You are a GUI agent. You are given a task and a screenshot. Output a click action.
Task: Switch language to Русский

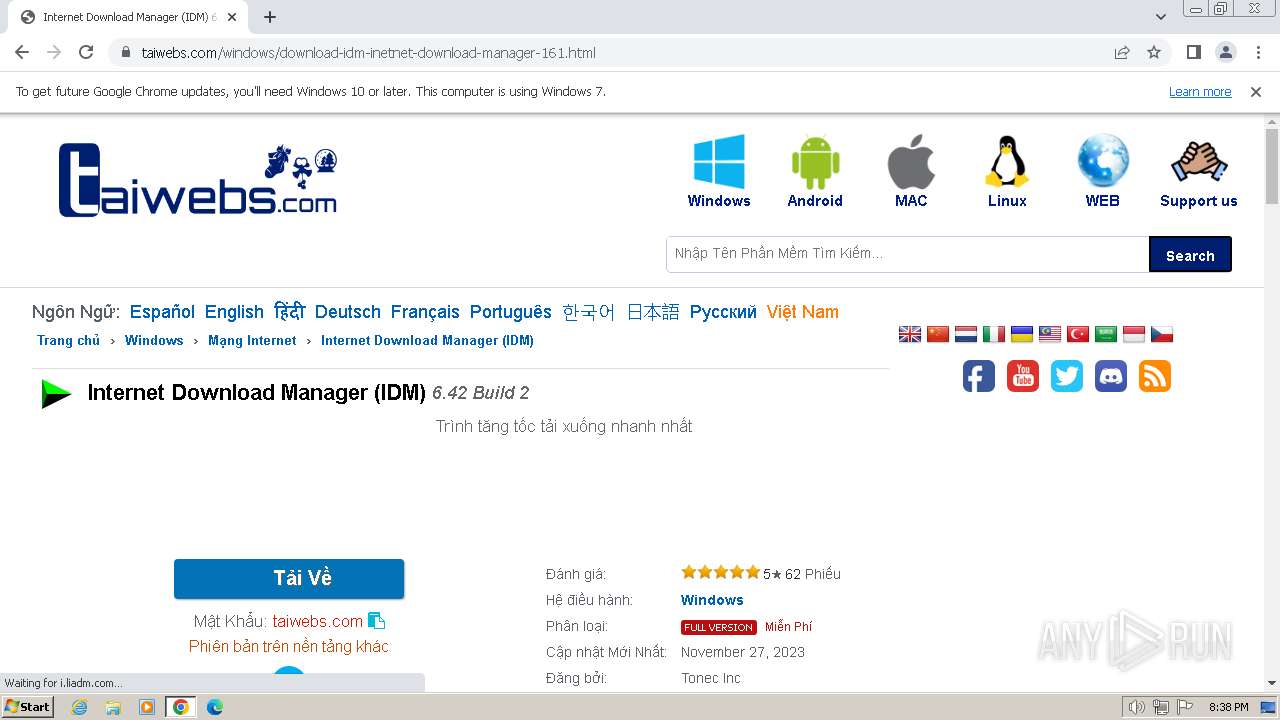(723, 312)
